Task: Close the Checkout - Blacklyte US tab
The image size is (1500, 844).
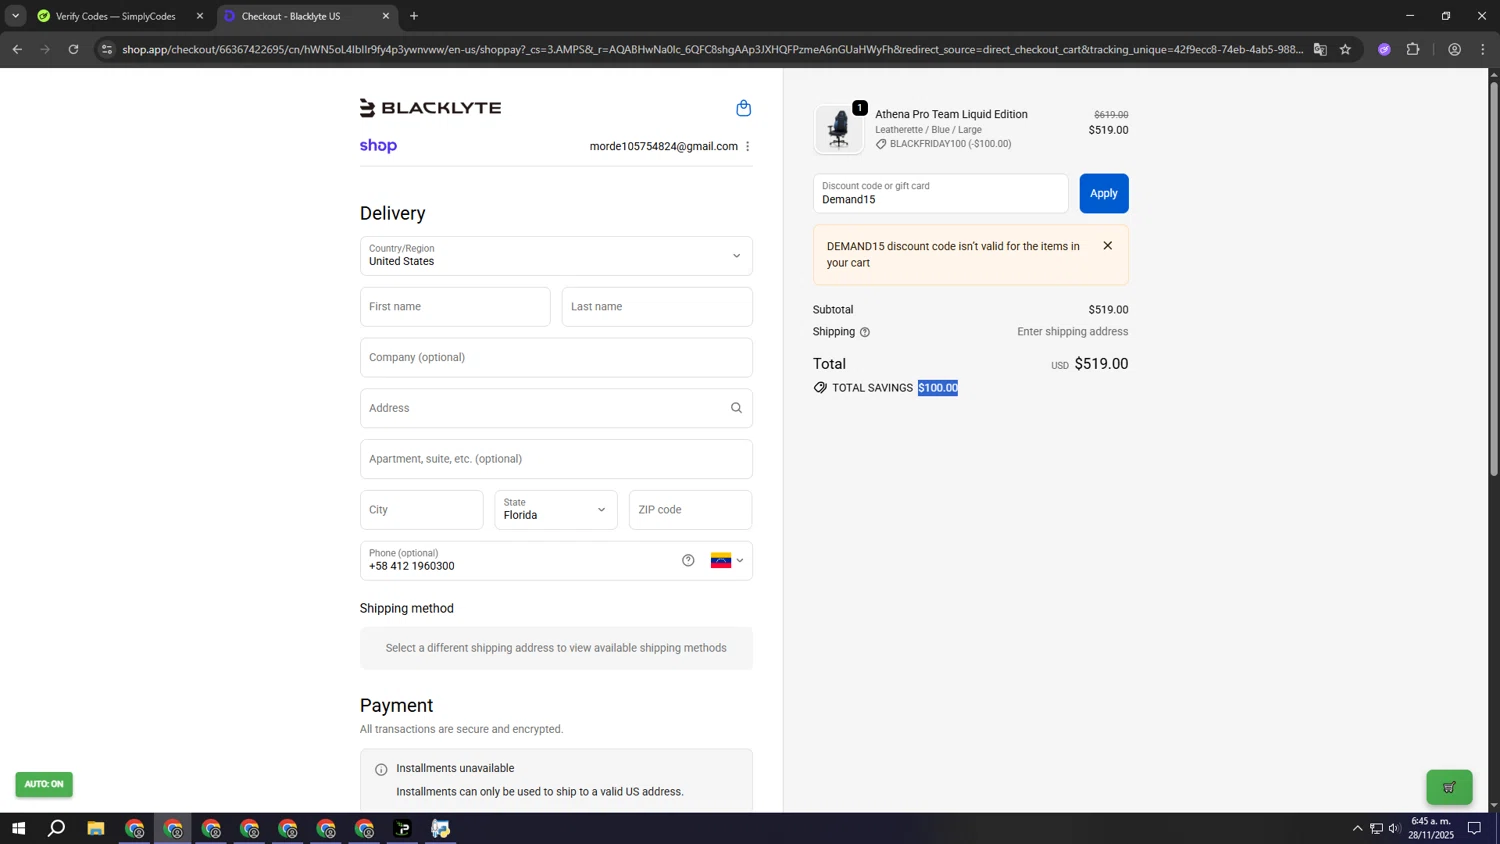Action: coord(386,16)
